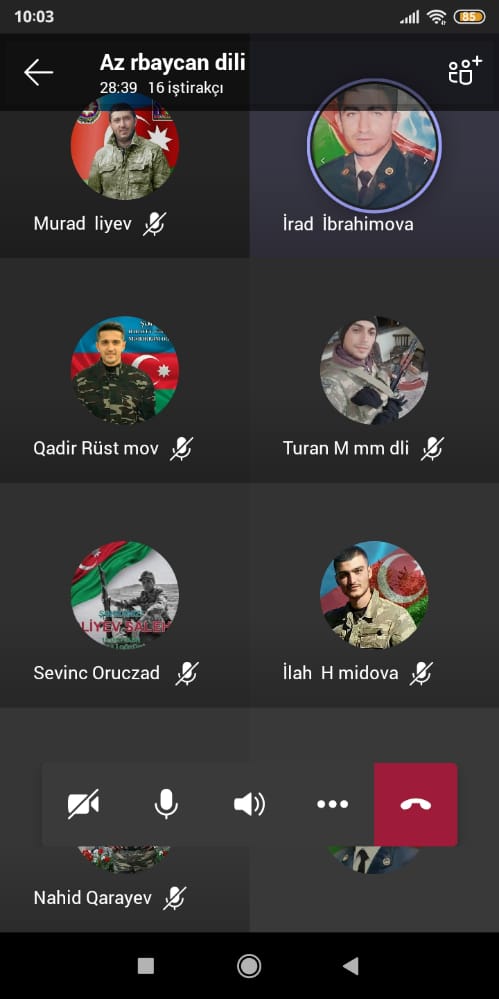
Task: Open the add participants icon
Action: [x=465, y=71]
